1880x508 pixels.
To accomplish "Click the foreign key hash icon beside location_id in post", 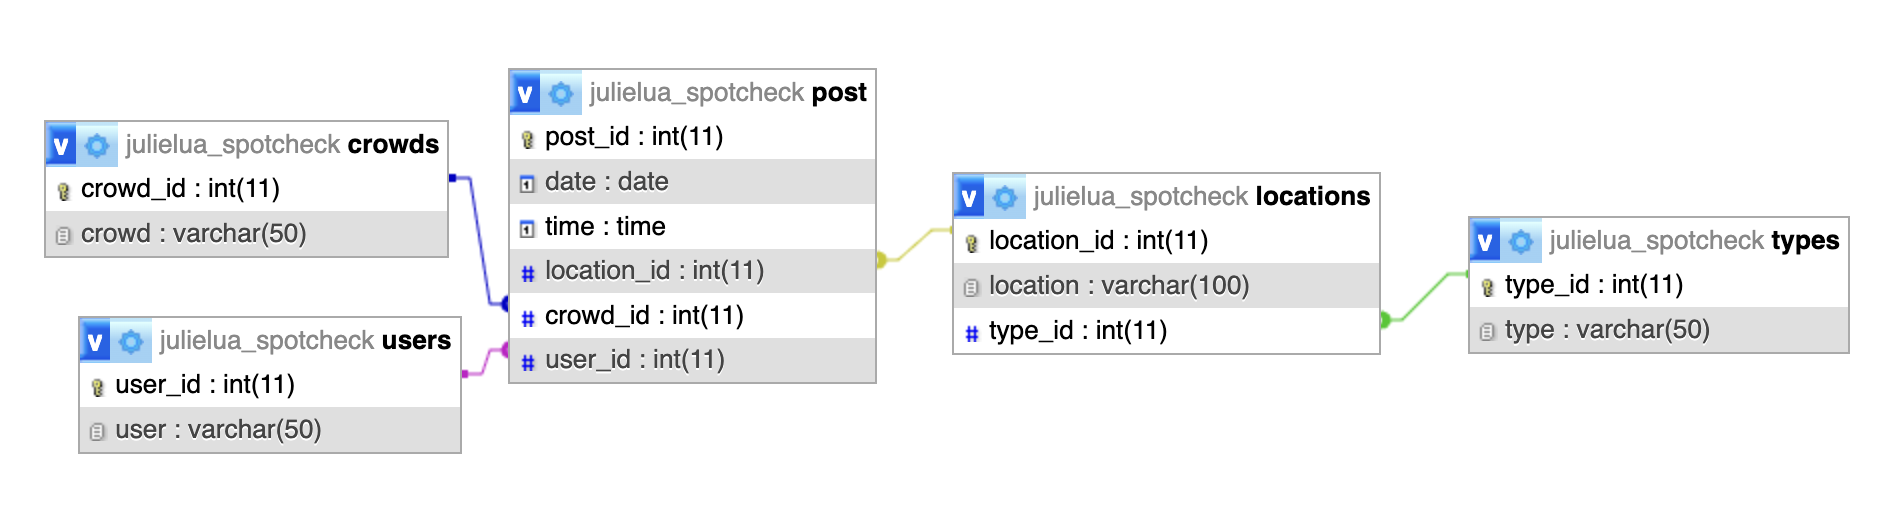I will click(x=528, y=272).
